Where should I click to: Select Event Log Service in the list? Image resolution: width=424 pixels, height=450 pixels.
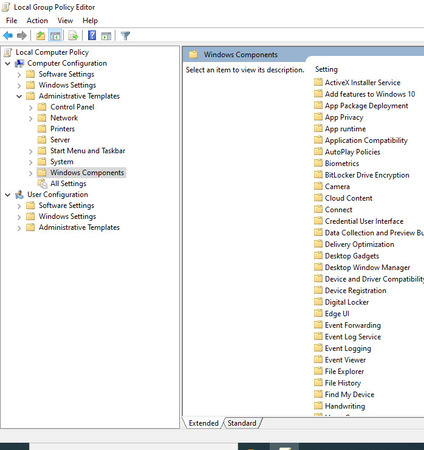pyautogui.click(x=353, y=337)
